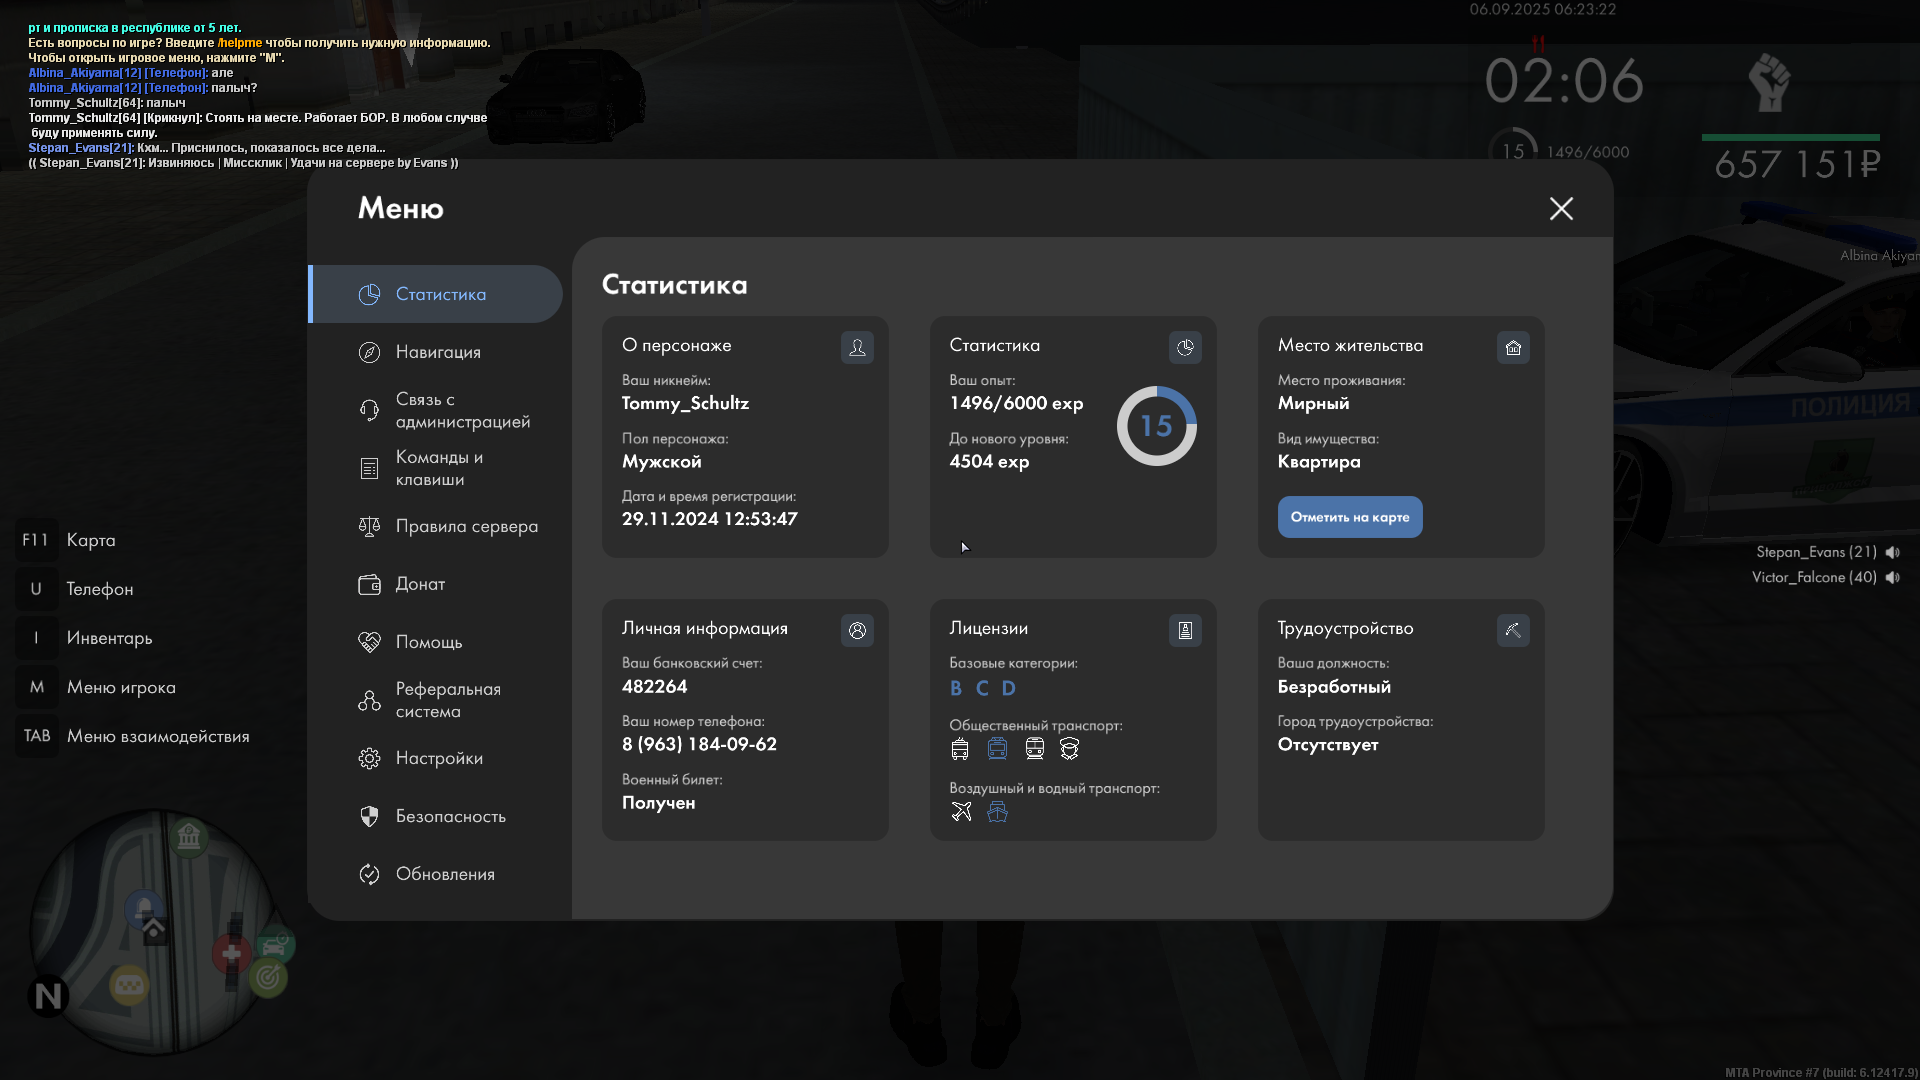Close the Меню window
Screen dimensions: 1920x1080
[x=1561, y=208]
